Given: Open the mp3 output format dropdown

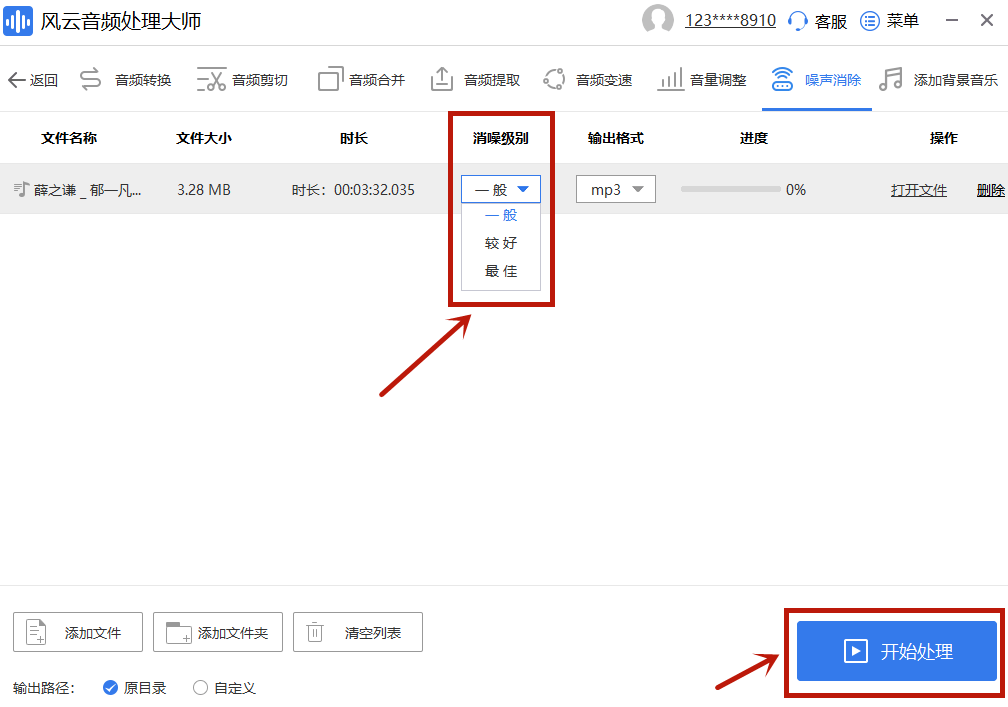Looking at the screenshot, I should tap(615, 189).
